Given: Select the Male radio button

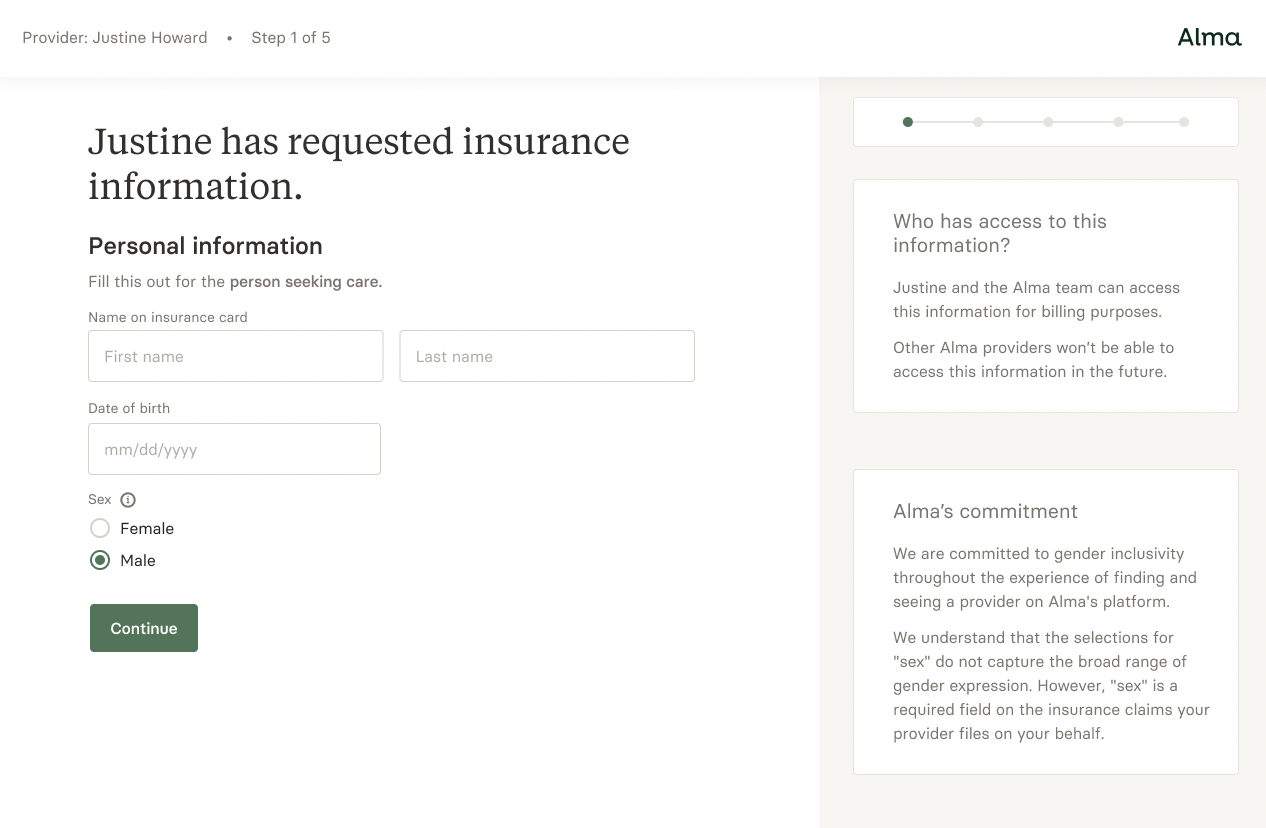Looking at the screenshot, I should pyautogui.click(x=100, y=560).
